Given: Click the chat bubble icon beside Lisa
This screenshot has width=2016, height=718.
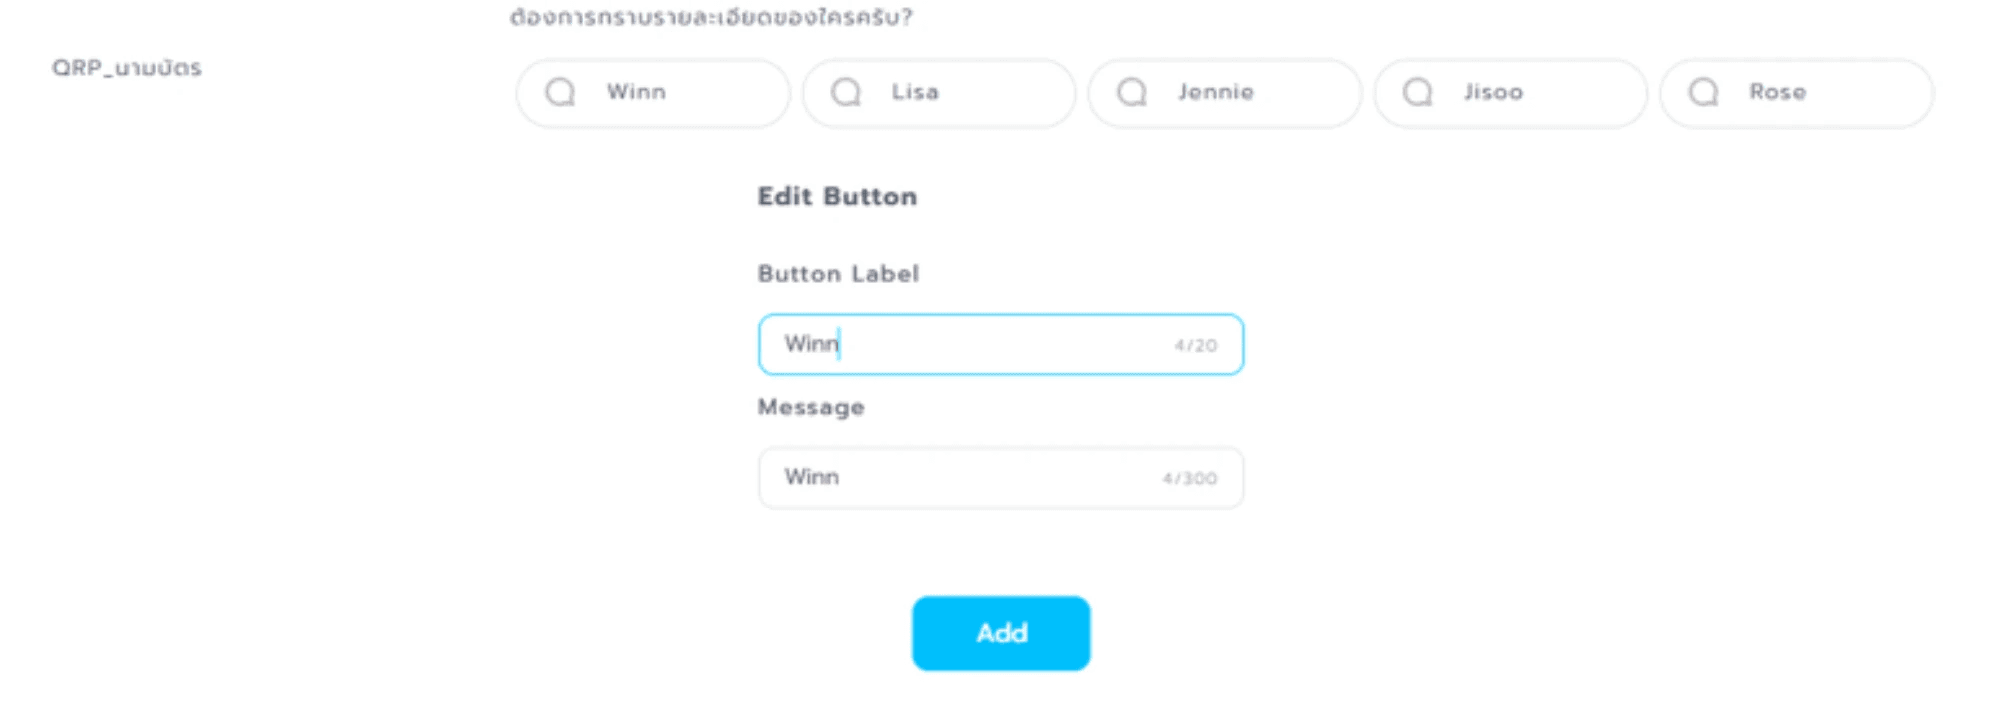Looking at the screenshot, I should click(846, 92).
